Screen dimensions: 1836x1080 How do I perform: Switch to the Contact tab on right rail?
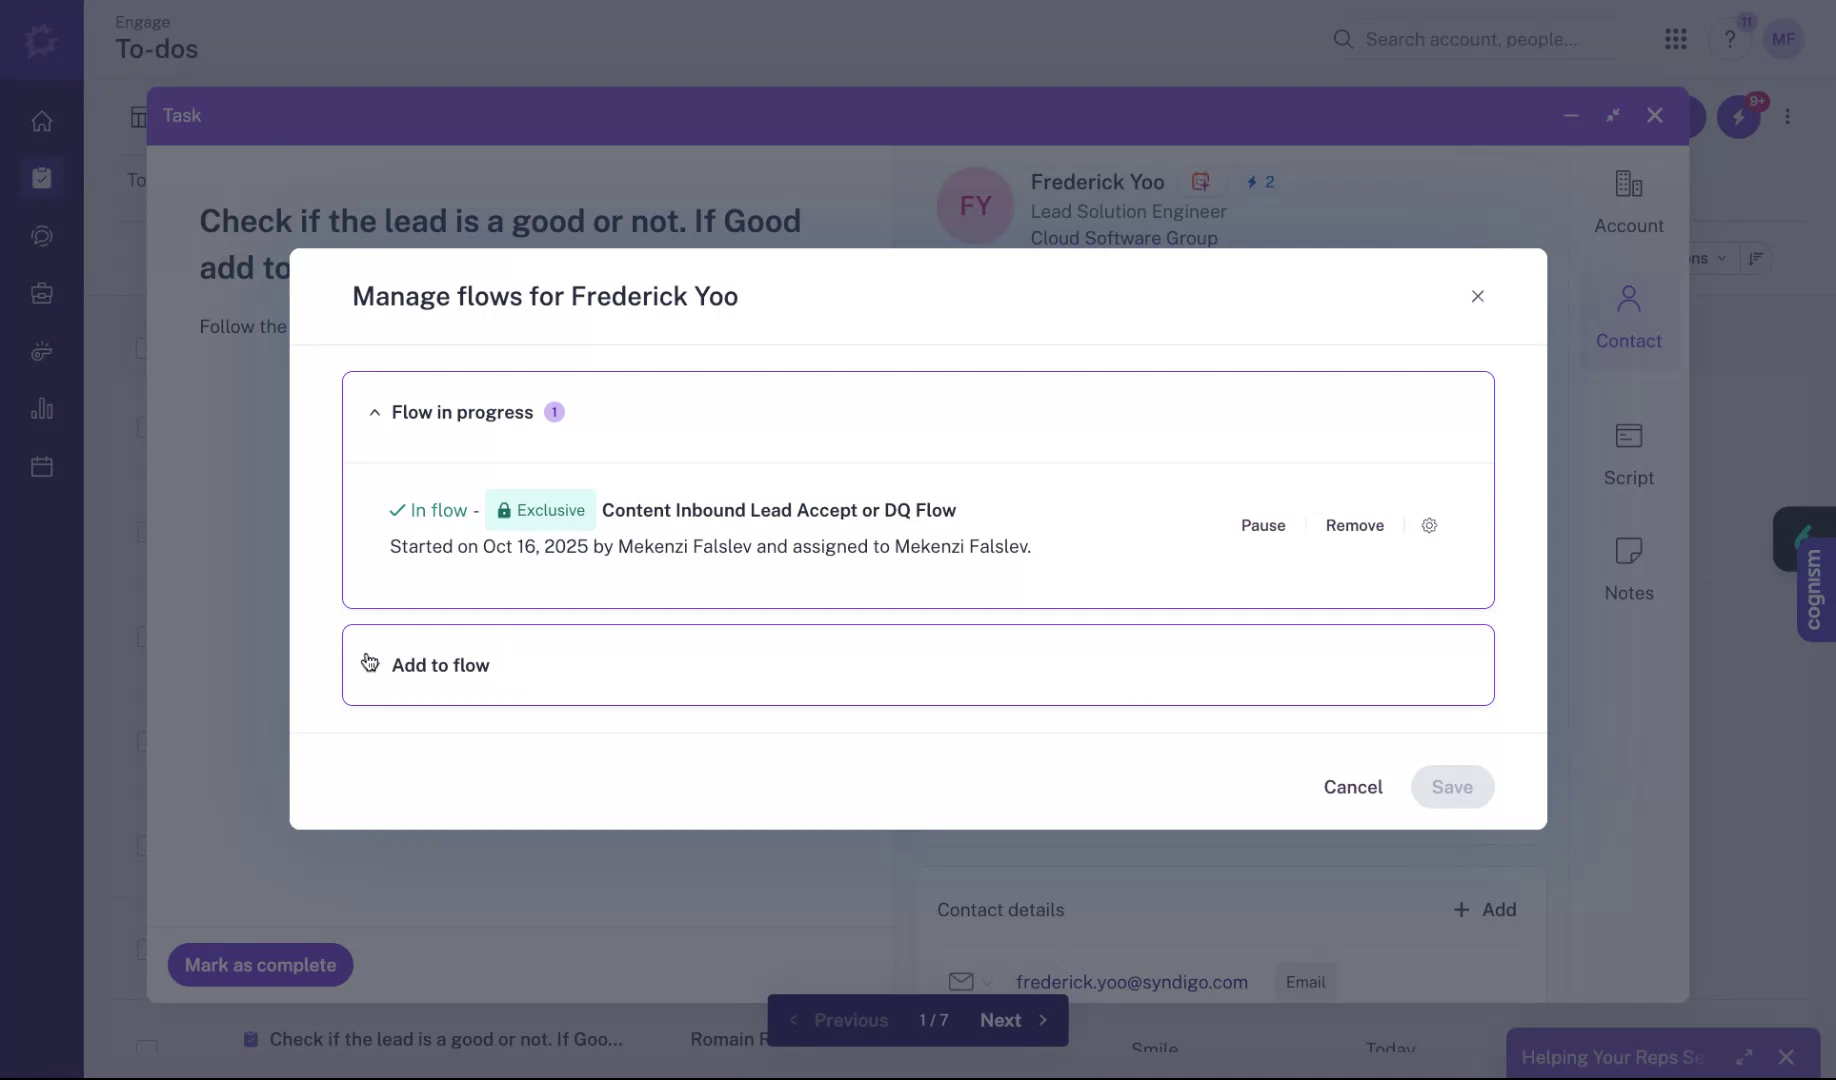pyautogui.click(x=1628, y=318)
